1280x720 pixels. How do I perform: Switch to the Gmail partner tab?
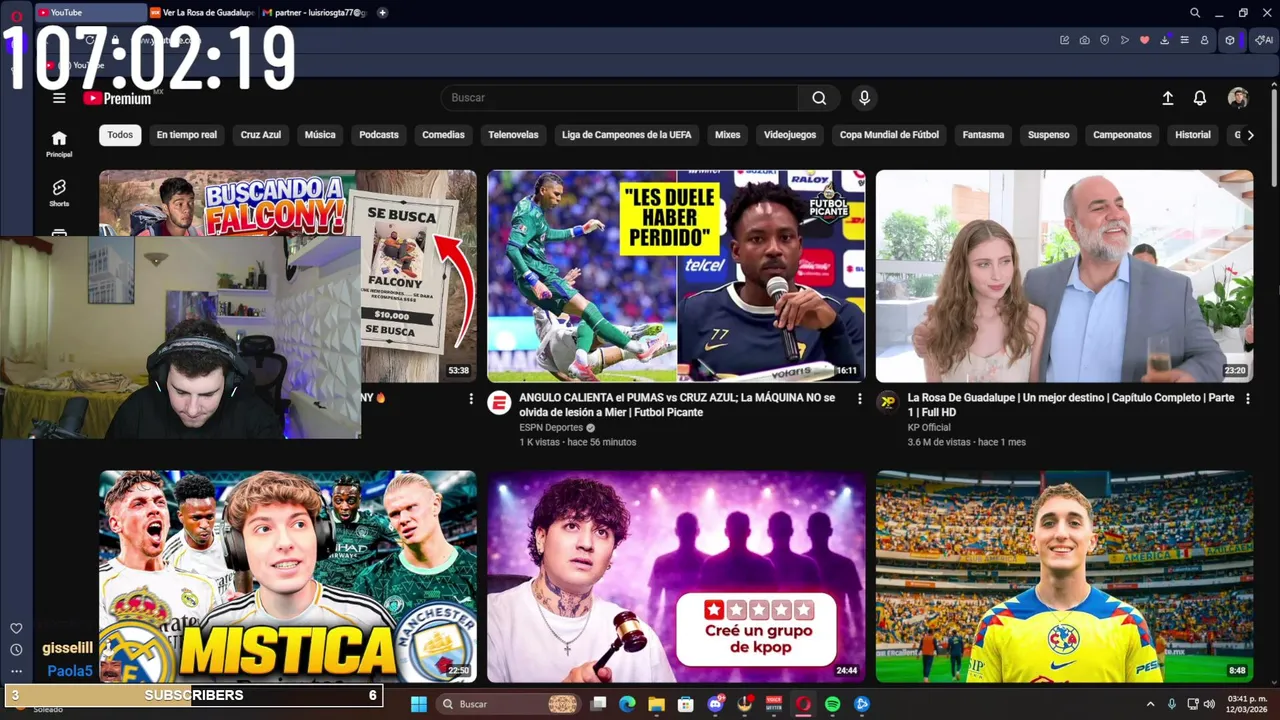315,13
